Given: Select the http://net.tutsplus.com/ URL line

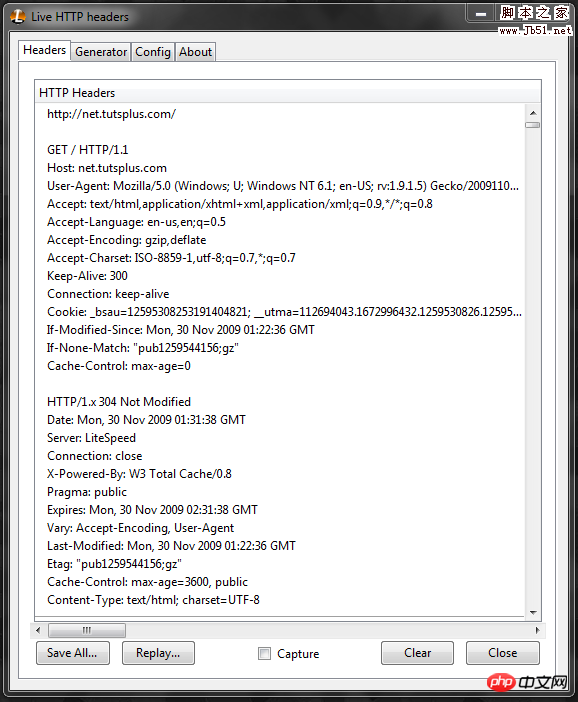Looking at the screenshot, I should [111, 114].
